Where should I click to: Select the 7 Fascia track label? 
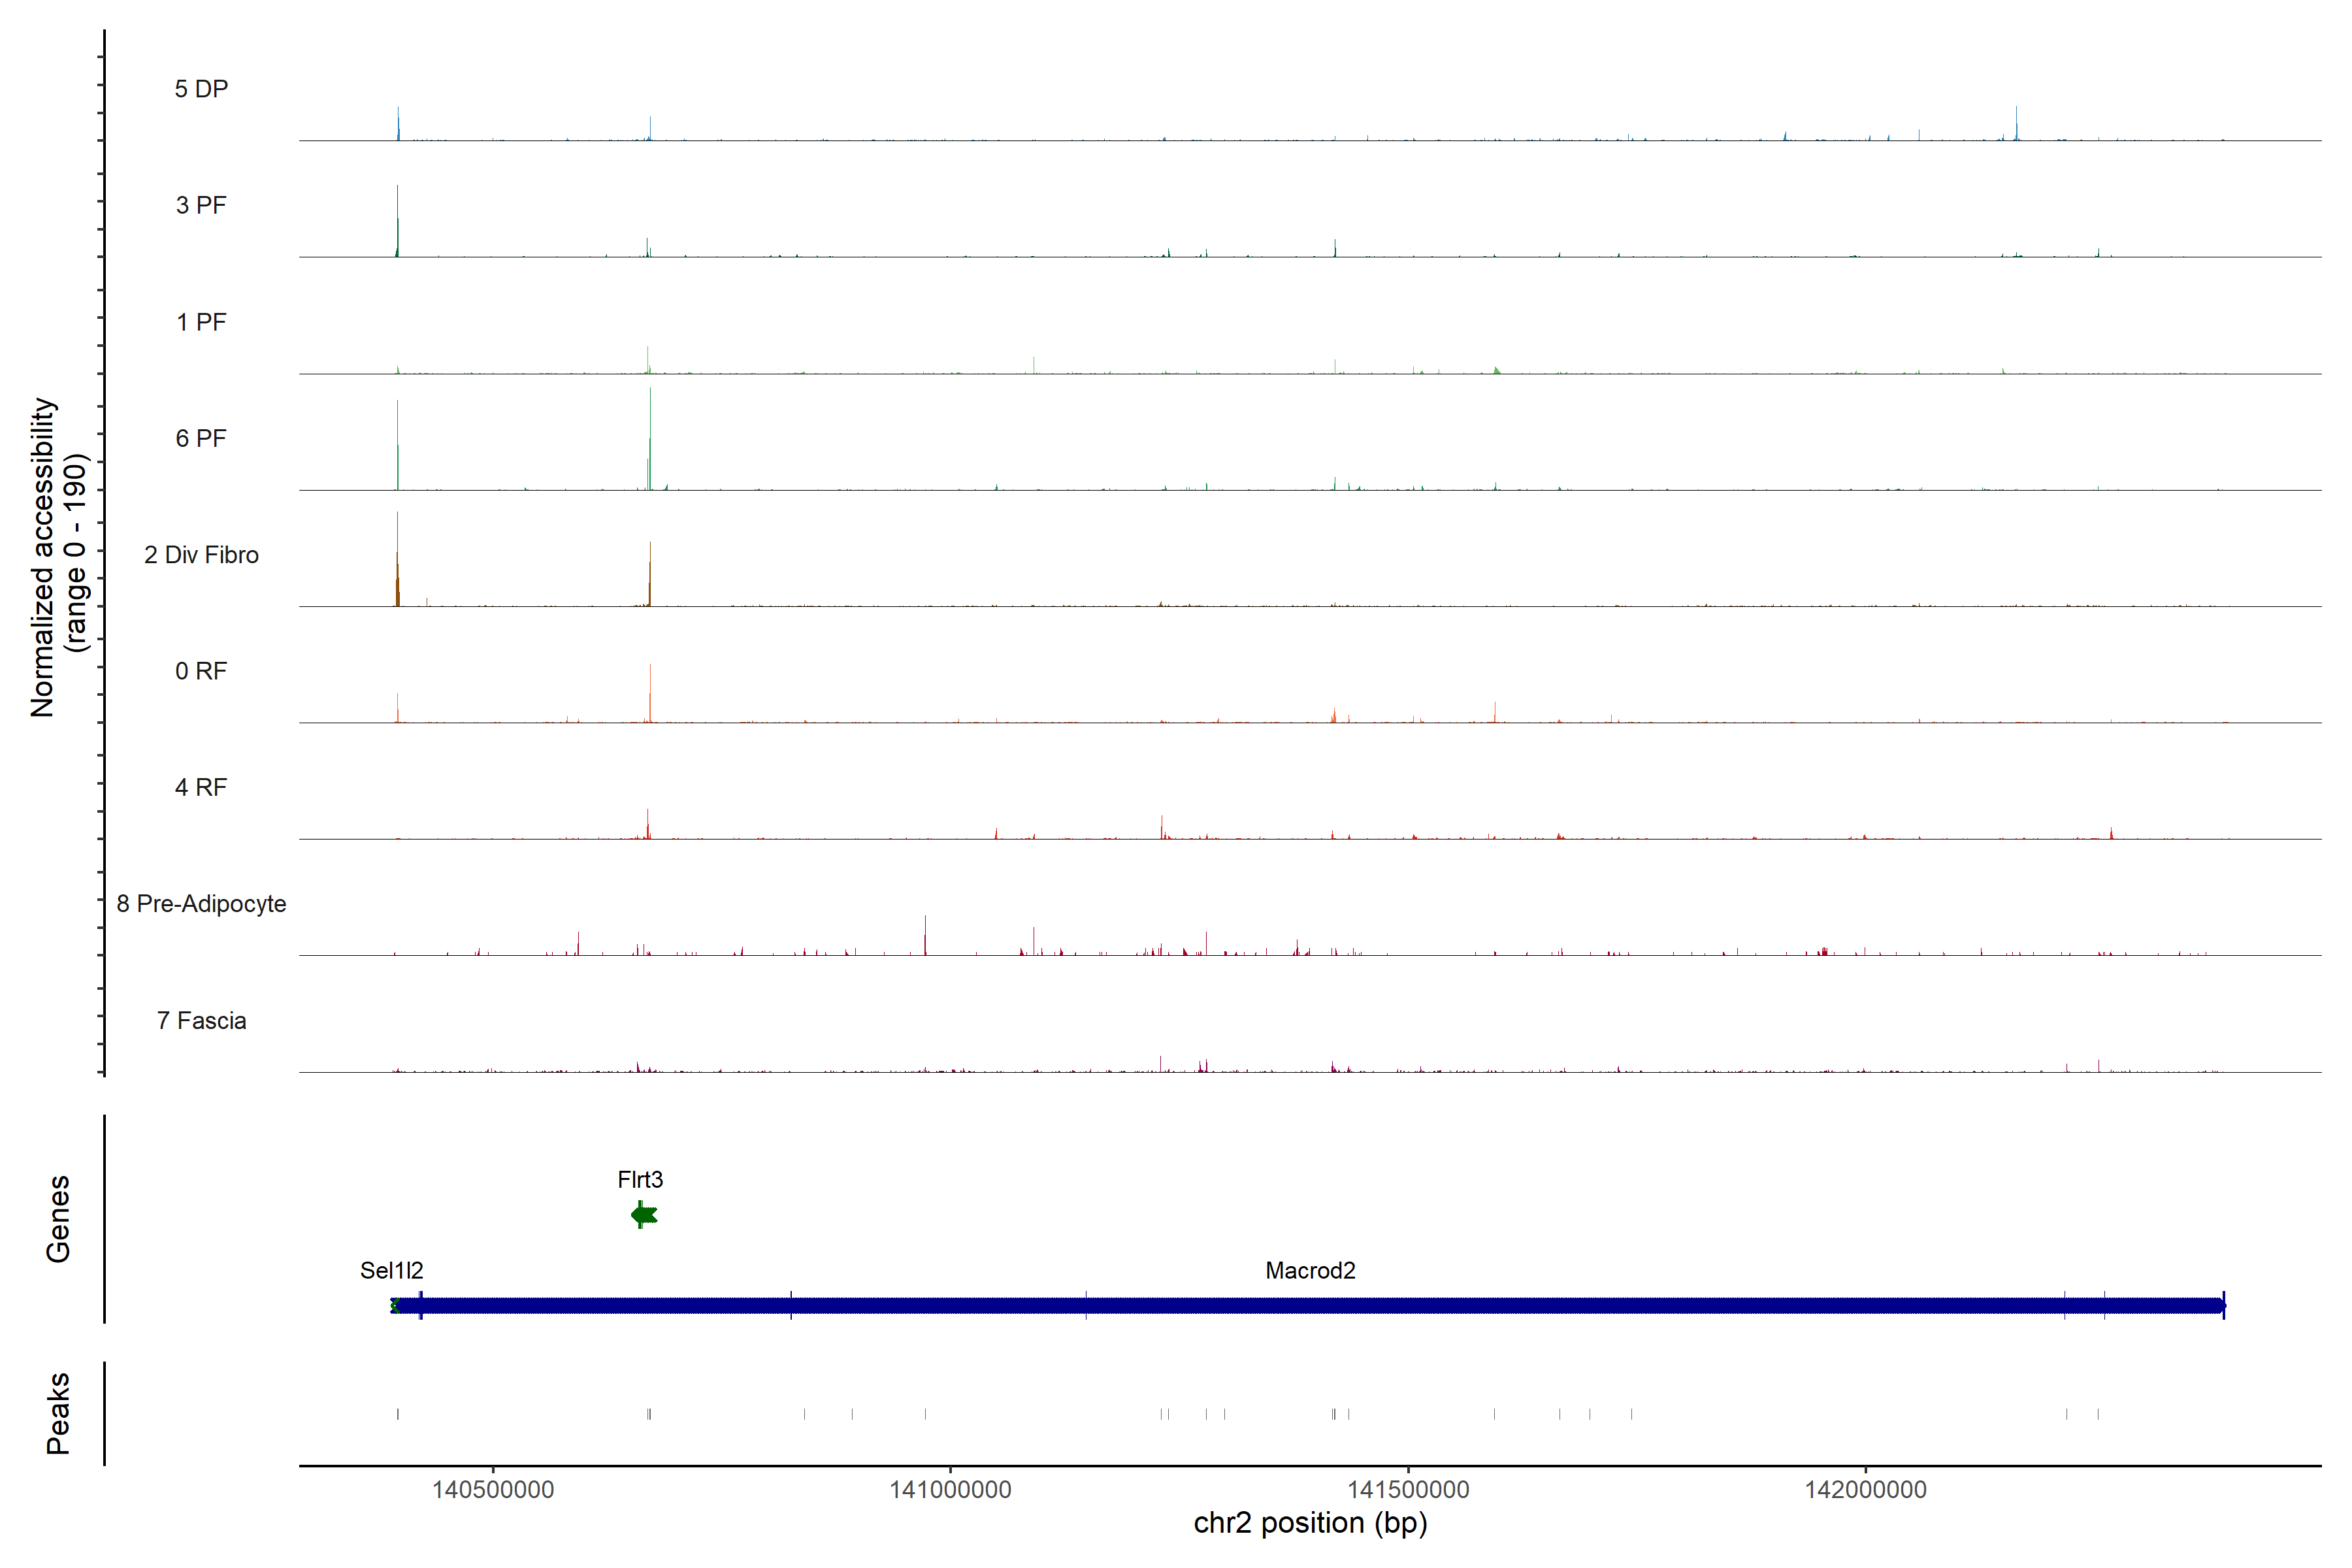pos(201,1020)
